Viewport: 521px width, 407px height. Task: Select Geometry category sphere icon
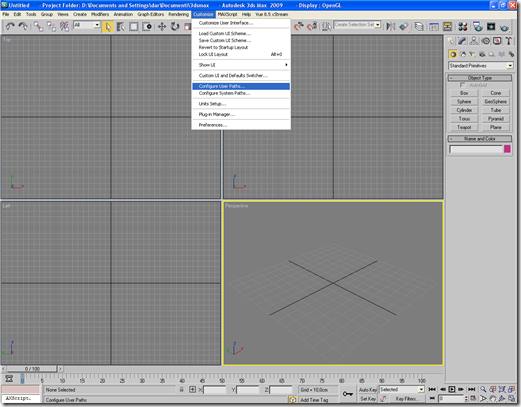[453, 54]
